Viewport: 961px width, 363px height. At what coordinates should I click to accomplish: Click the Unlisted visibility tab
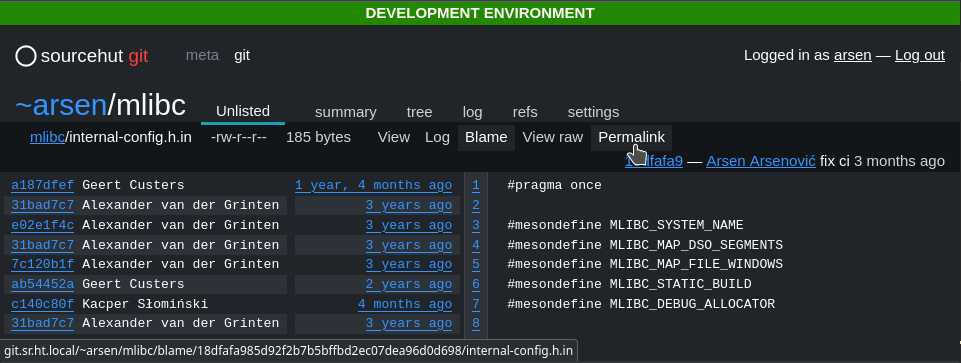pos(243,111)
